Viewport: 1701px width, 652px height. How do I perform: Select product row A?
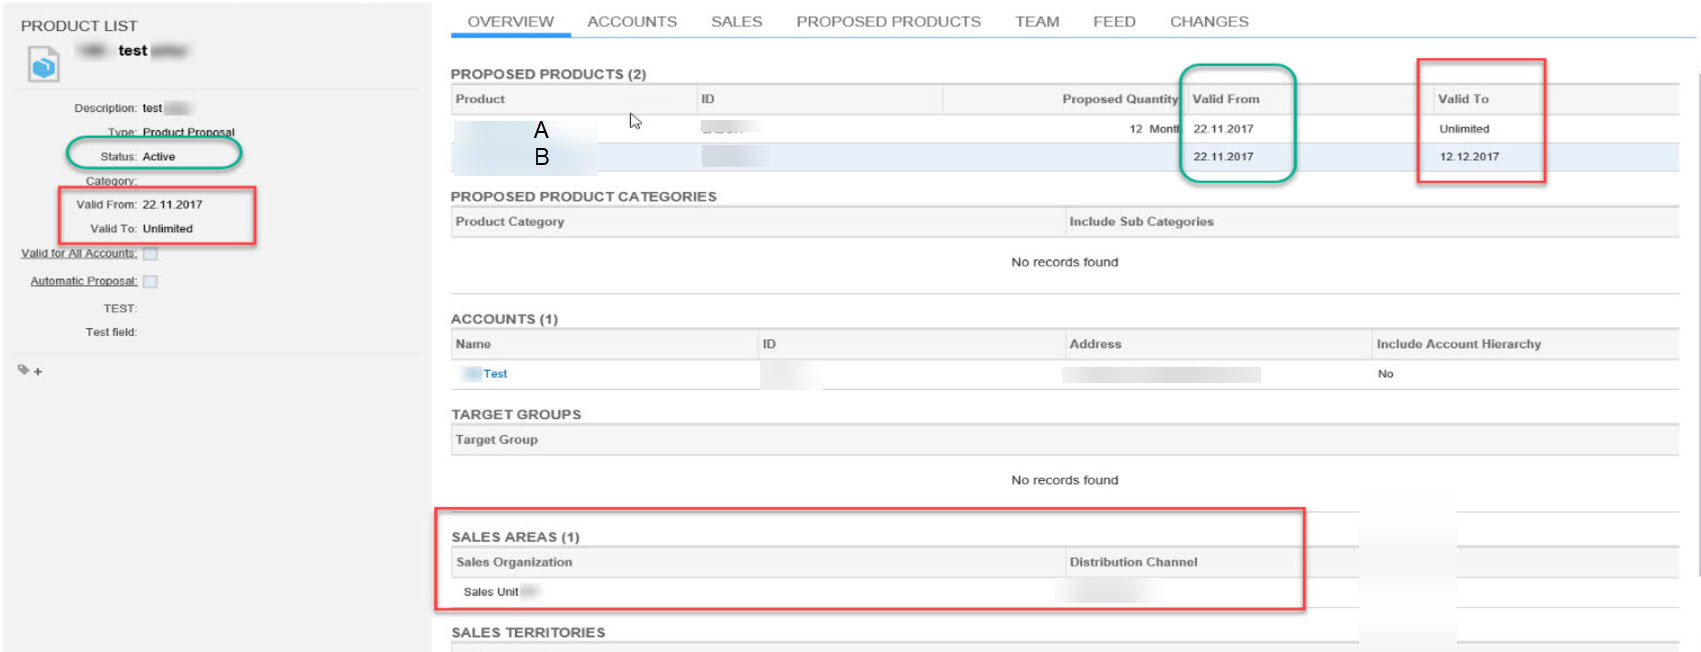point(1065,129)
